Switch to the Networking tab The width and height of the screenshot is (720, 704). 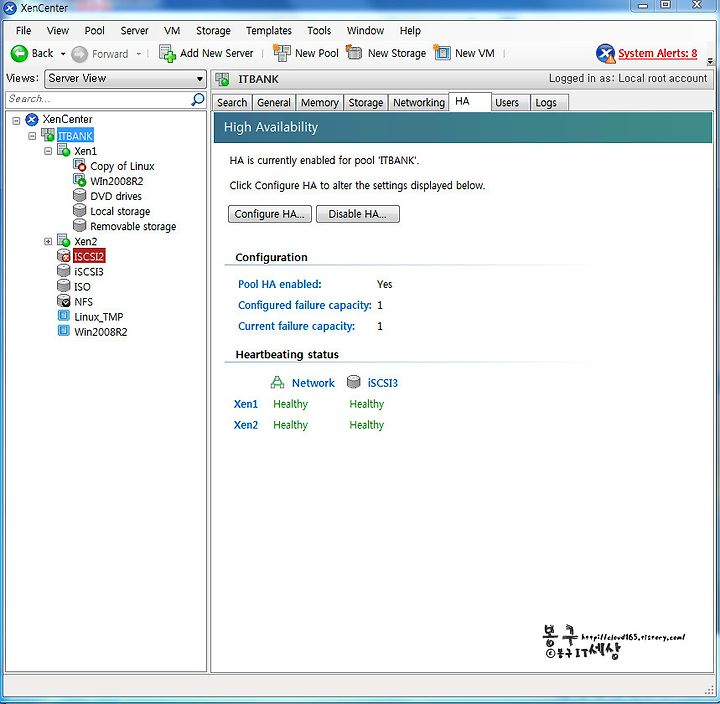pyautogui.click(x=419, y=102)
